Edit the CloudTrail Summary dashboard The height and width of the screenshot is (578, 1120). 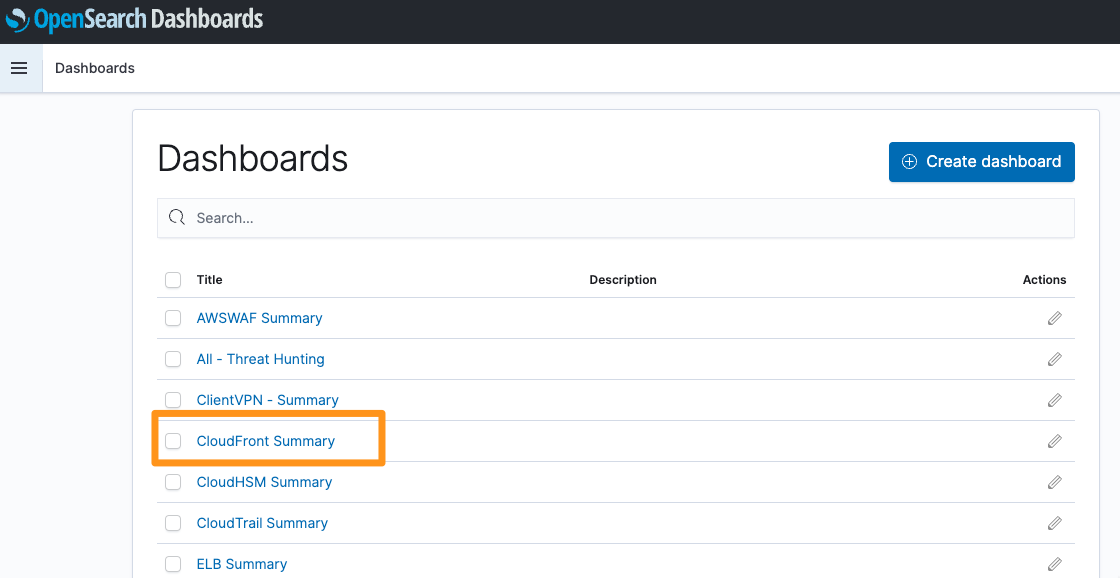coord(1054,523)
